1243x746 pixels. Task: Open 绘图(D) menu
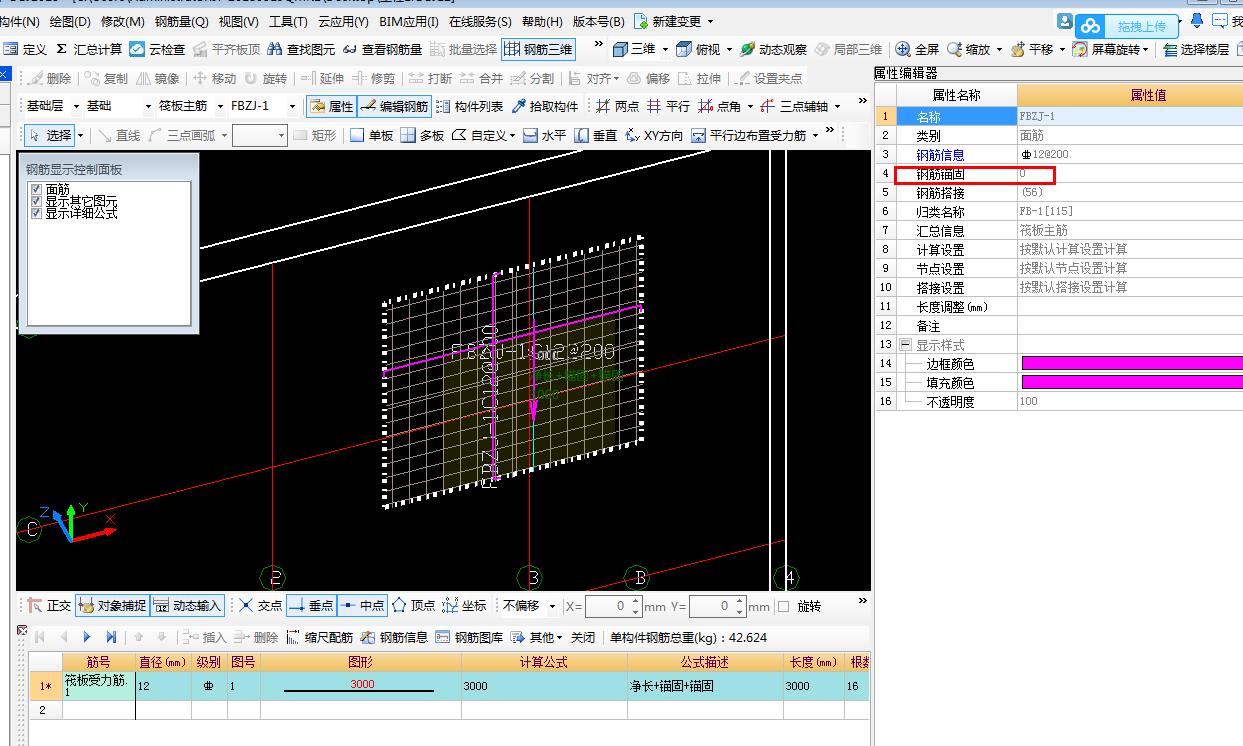coord(69,21)
